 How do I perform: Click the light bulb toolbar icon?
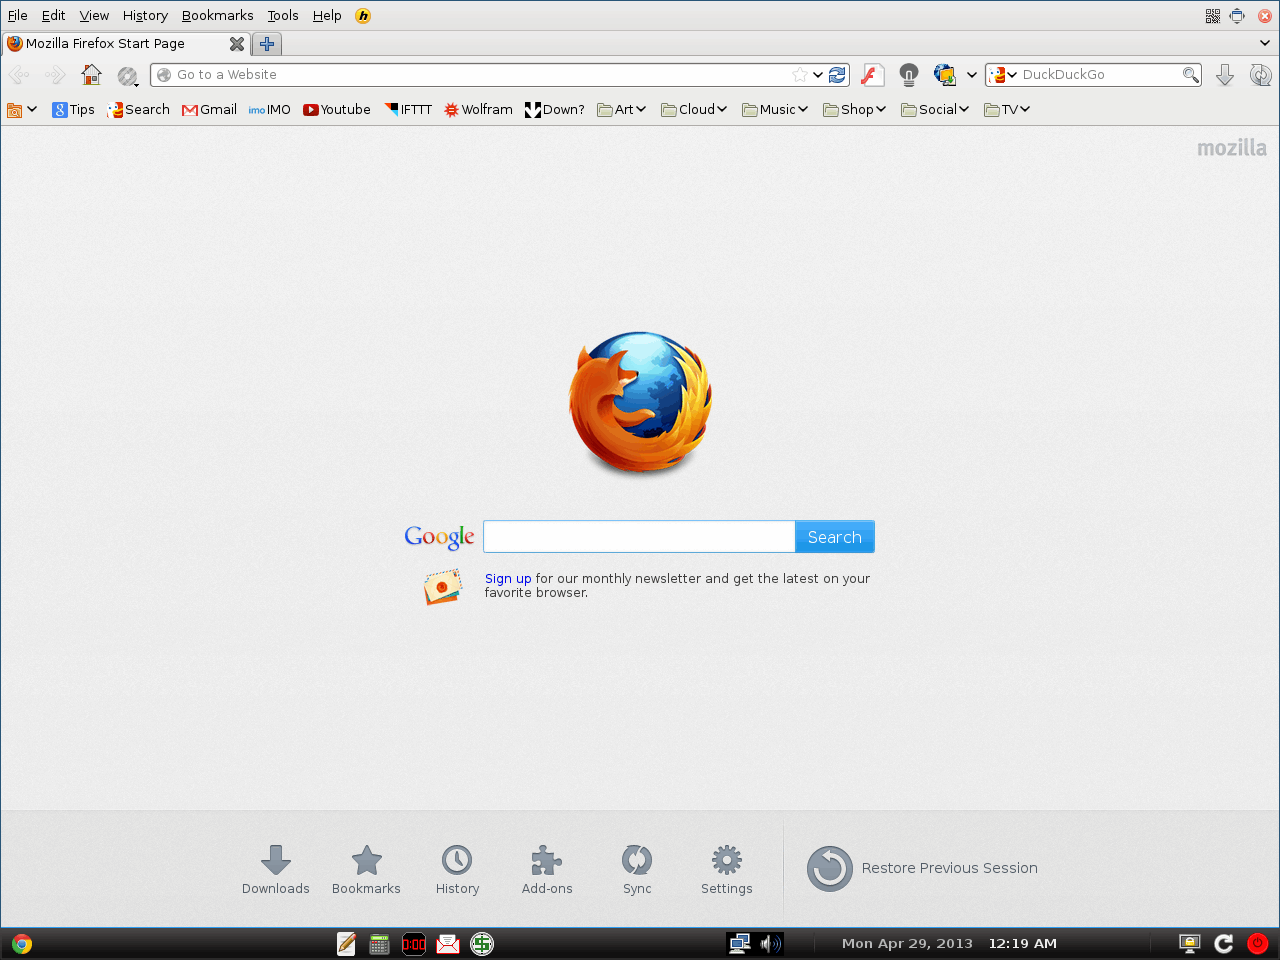(x=908, y=75)
